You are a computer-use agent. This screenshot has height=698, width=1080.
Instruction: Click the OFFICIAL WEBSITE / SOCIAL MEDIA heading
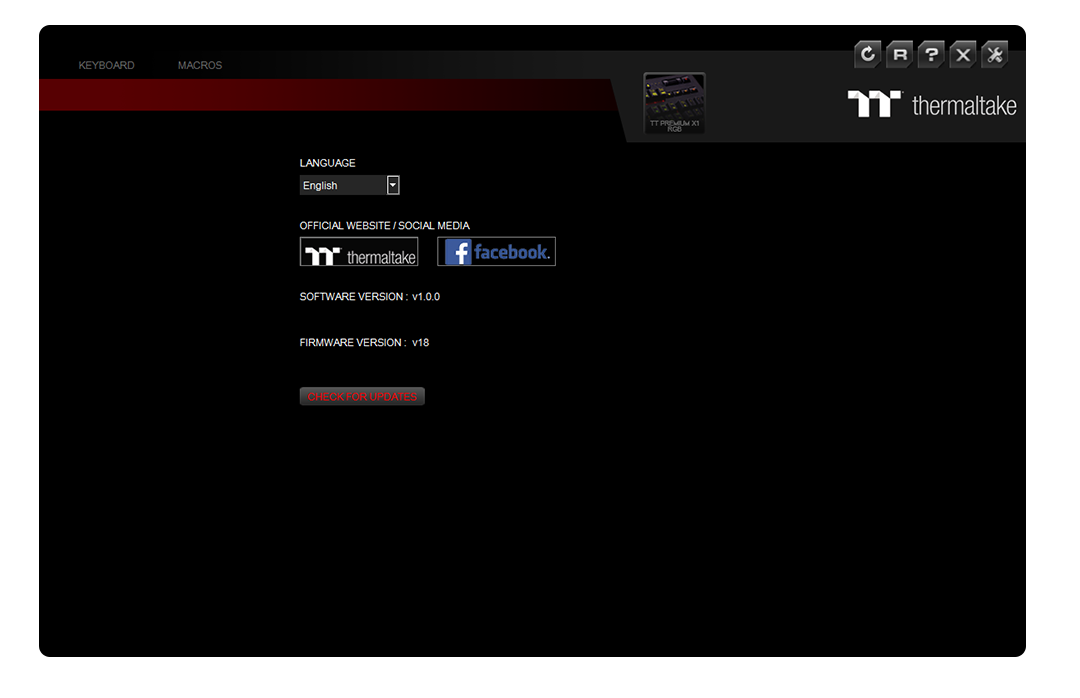384,226
